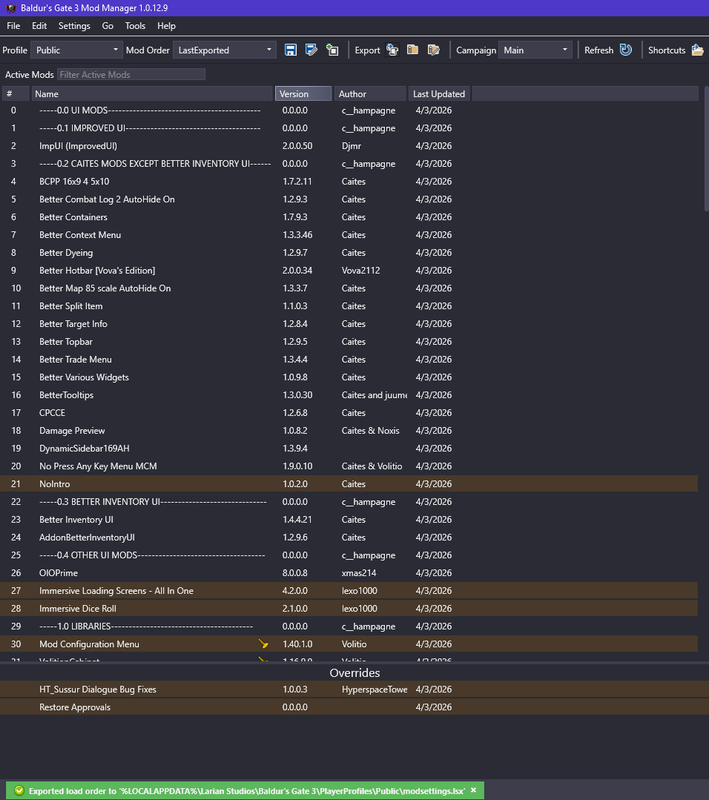Select the AddonBetterInventoryUI mod
Screen dimensions: 709x800
coord(349,537)
